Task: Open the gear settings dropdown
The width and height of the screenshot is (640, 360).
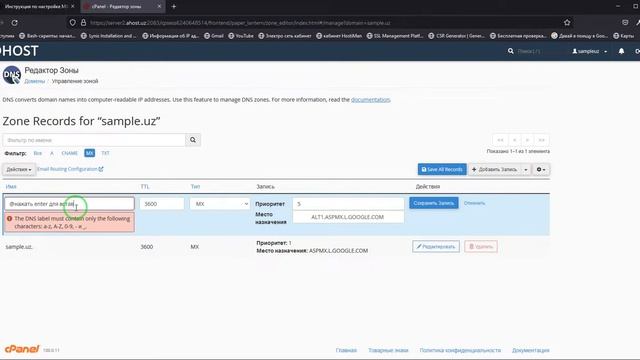Action: tap(541, 169)
